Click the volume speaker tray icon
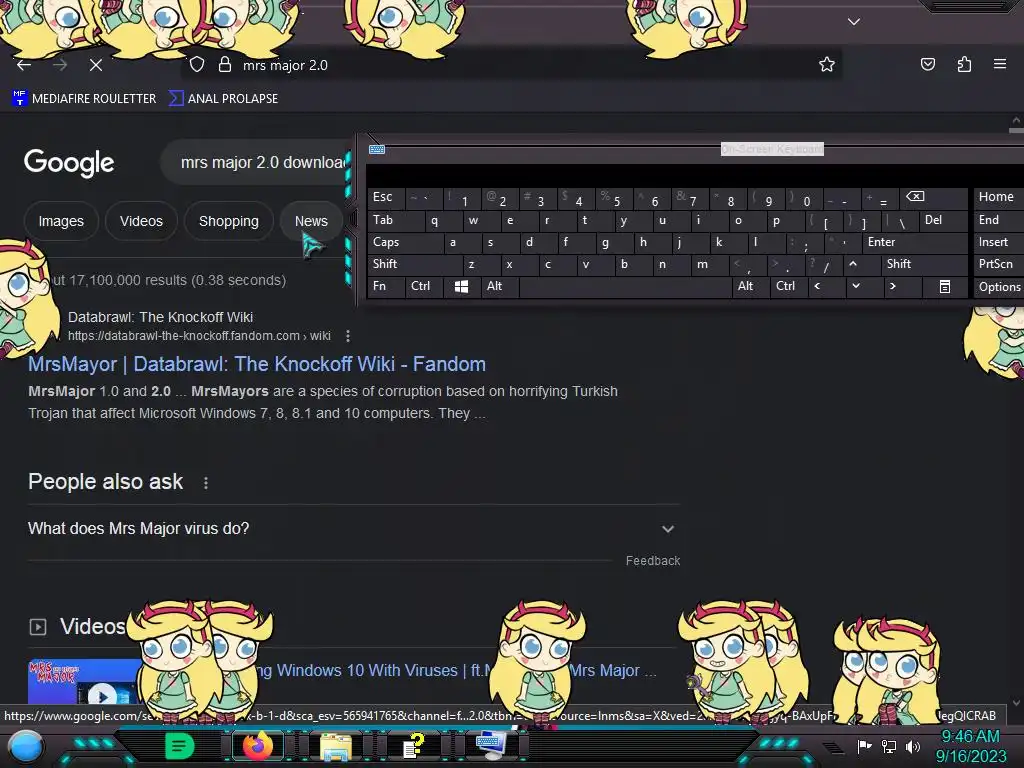 [x=913, y=746]
